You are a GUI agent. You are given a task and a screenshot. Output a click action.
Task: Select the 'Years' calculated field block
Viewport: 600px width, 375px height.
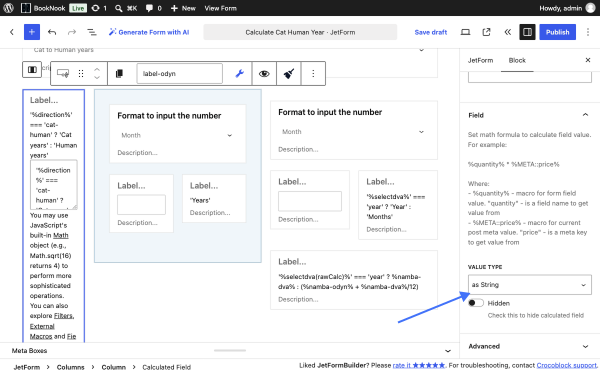[x=214, y=199]
